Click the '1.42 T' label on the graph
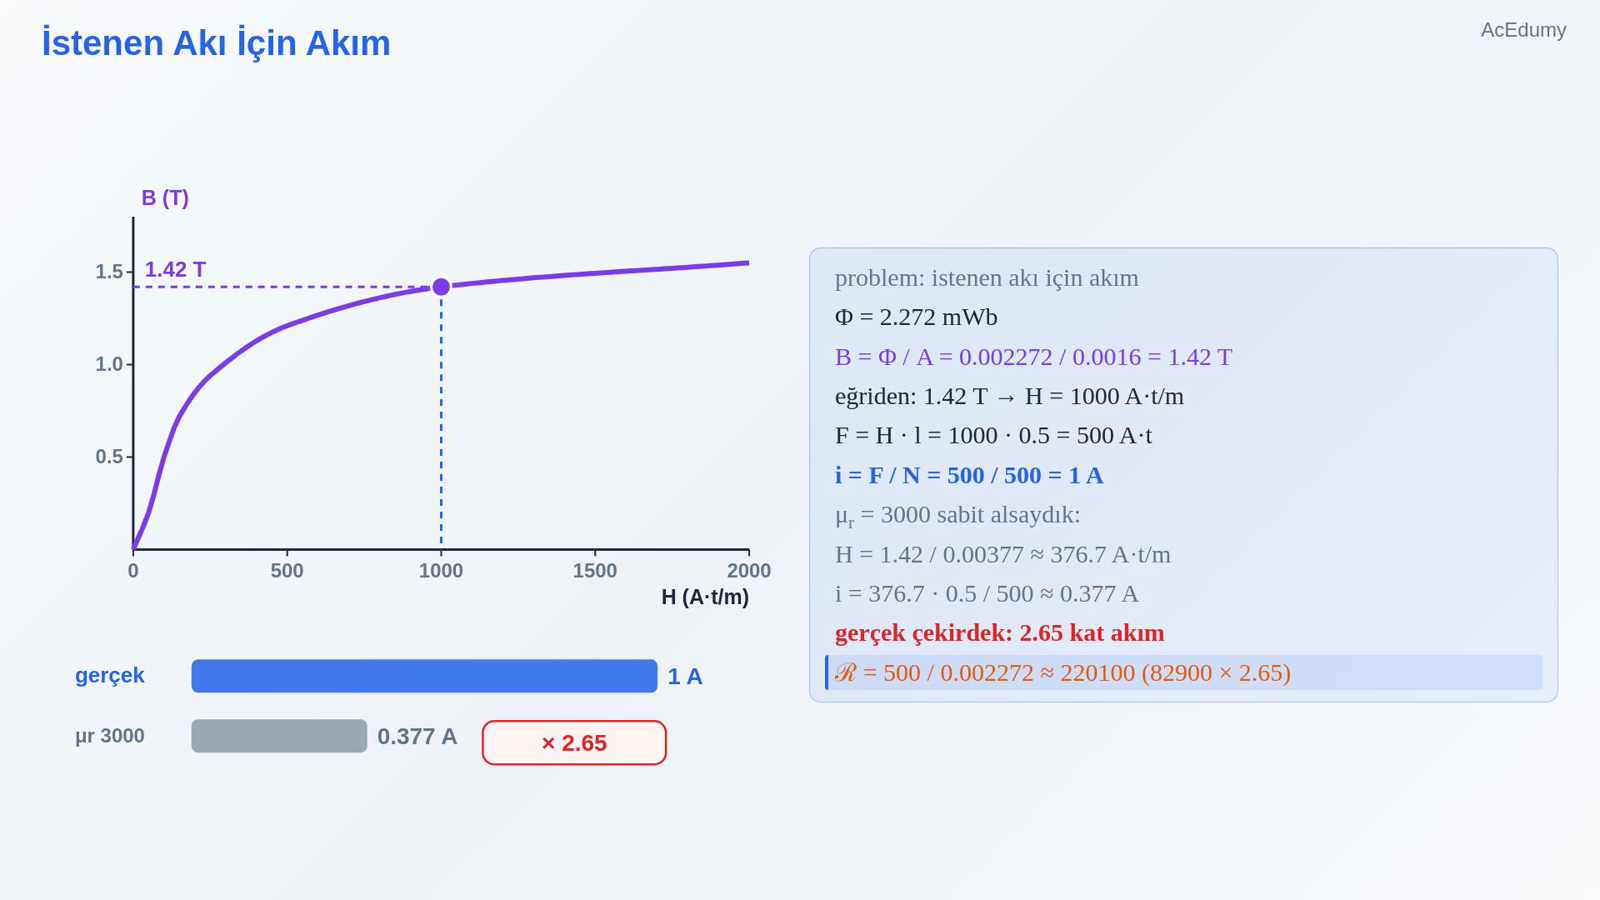The height and width of the screenshot is (900, 1600). pos(175,269)
